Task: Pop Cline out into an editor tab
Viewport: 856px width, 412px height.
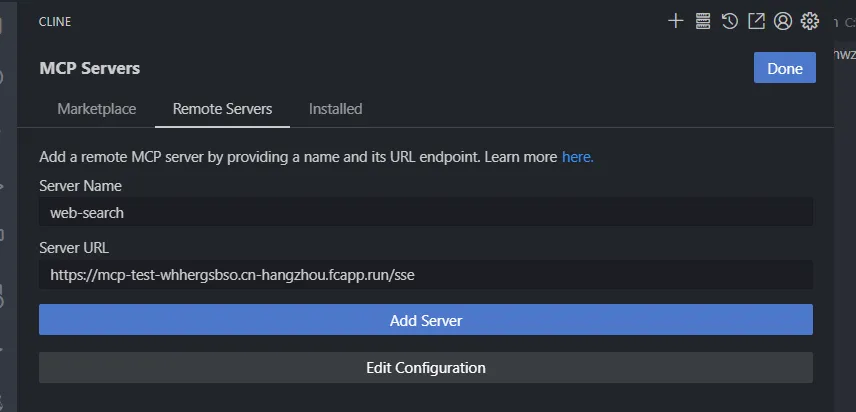Action: tap(756, 21)
